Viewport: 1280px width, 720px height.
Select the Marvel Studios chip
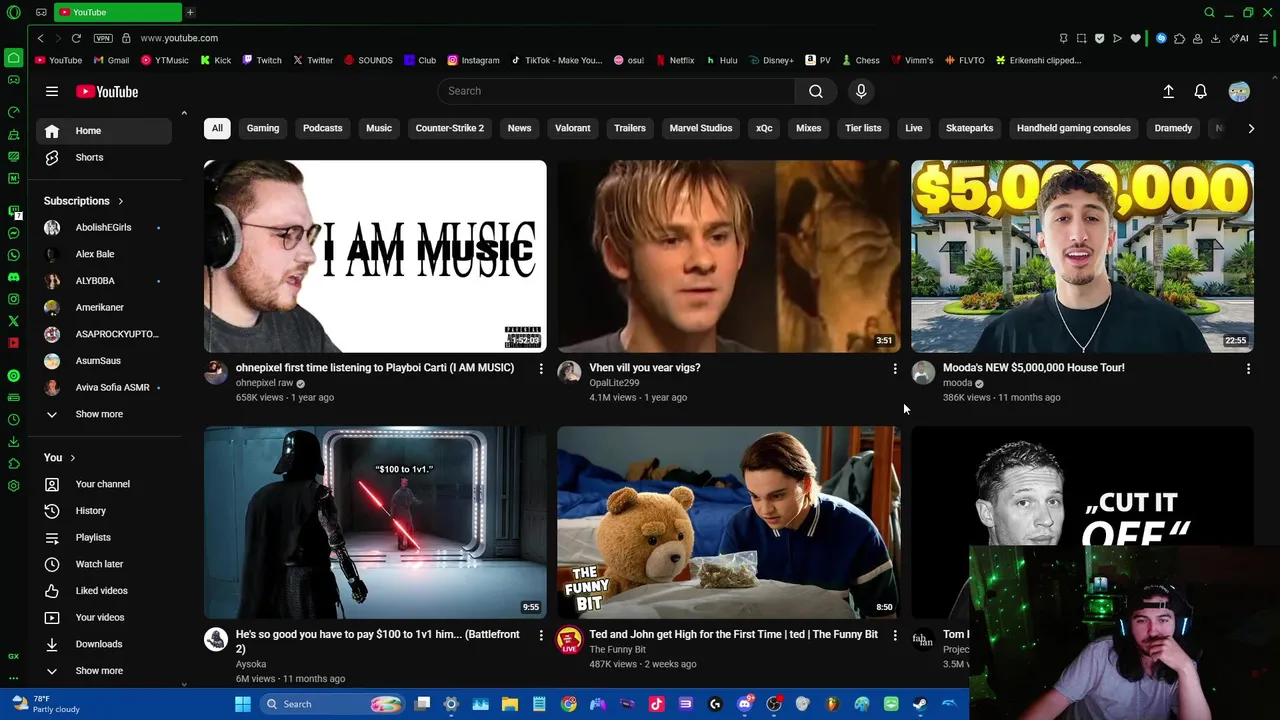pos(701,128)
